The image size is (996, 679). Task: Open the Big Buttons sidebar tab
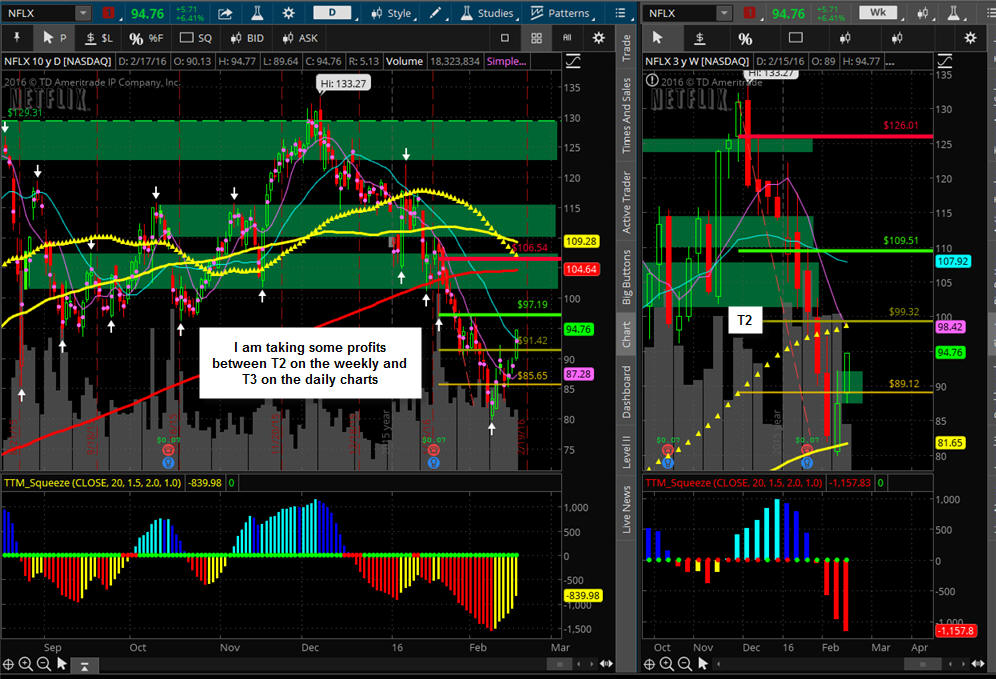click(x=626, y=276)
